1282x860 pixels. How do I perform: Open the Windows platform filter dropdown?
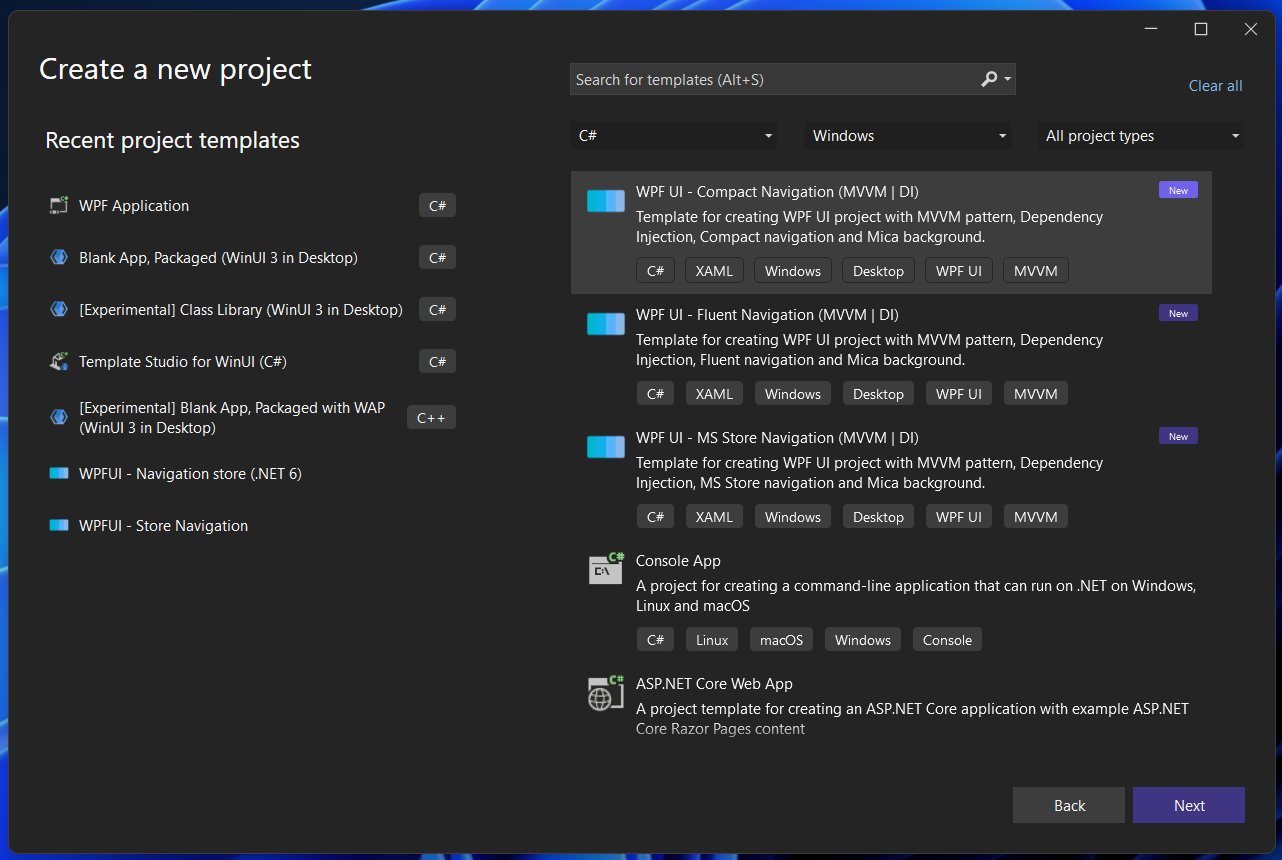[906, 135]
